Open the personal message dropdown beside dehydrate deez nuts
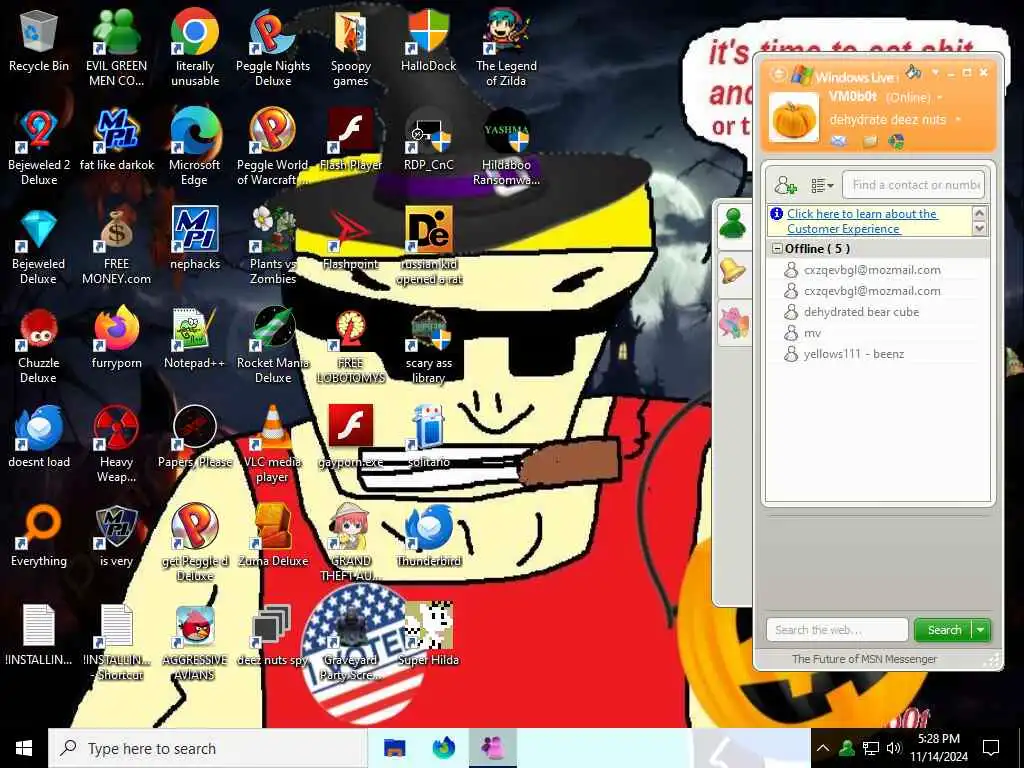 tap(958, 120)
